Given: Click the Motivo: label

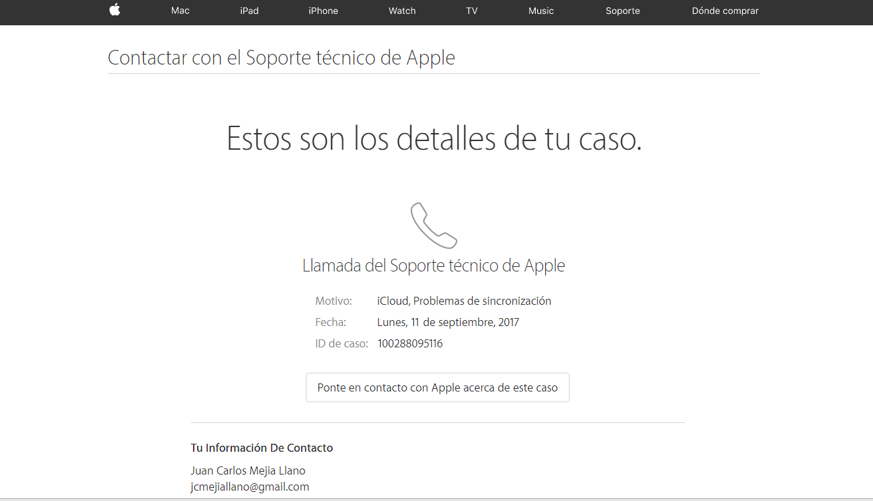Looking at the screenshot, I should [333, 301].
